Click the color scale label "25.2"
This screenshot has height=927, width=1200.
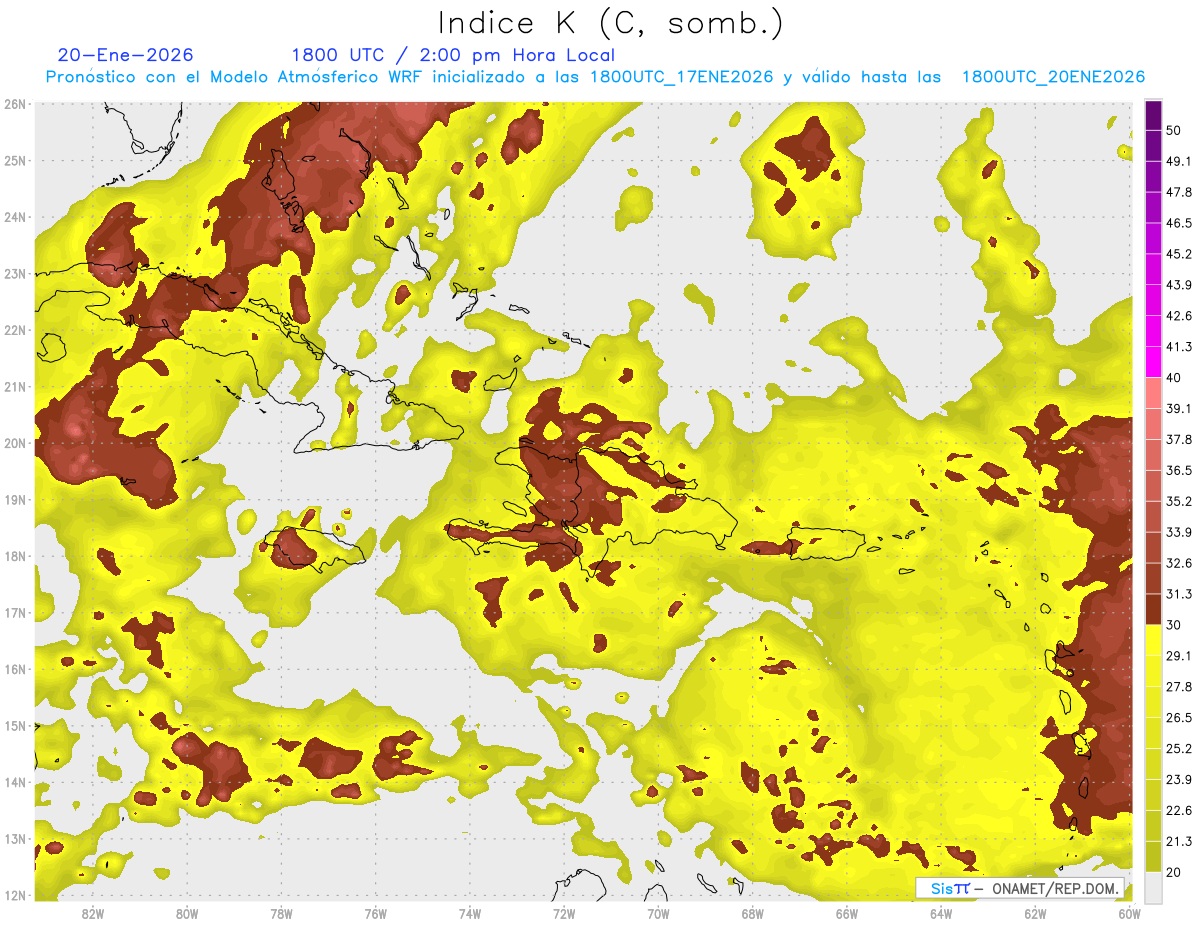point(1178,749)
